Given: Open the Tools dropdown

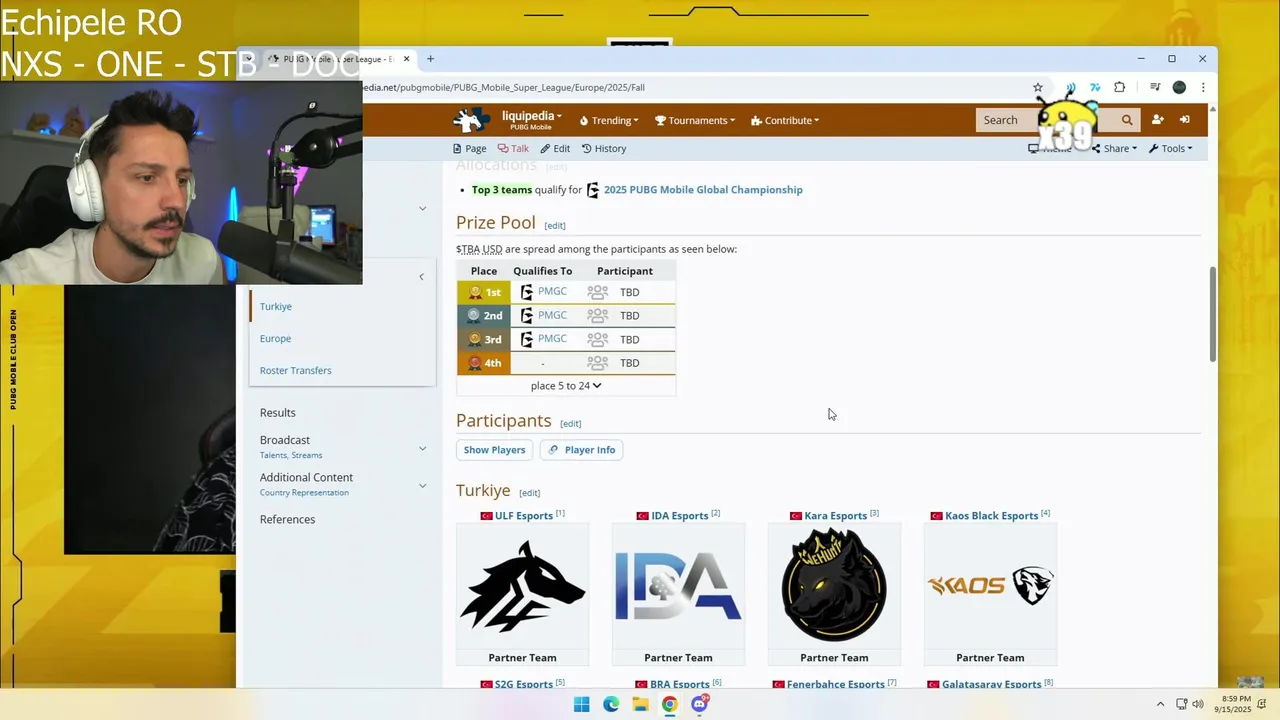Looking at the screenshot, I should (x=1170, y=148).
